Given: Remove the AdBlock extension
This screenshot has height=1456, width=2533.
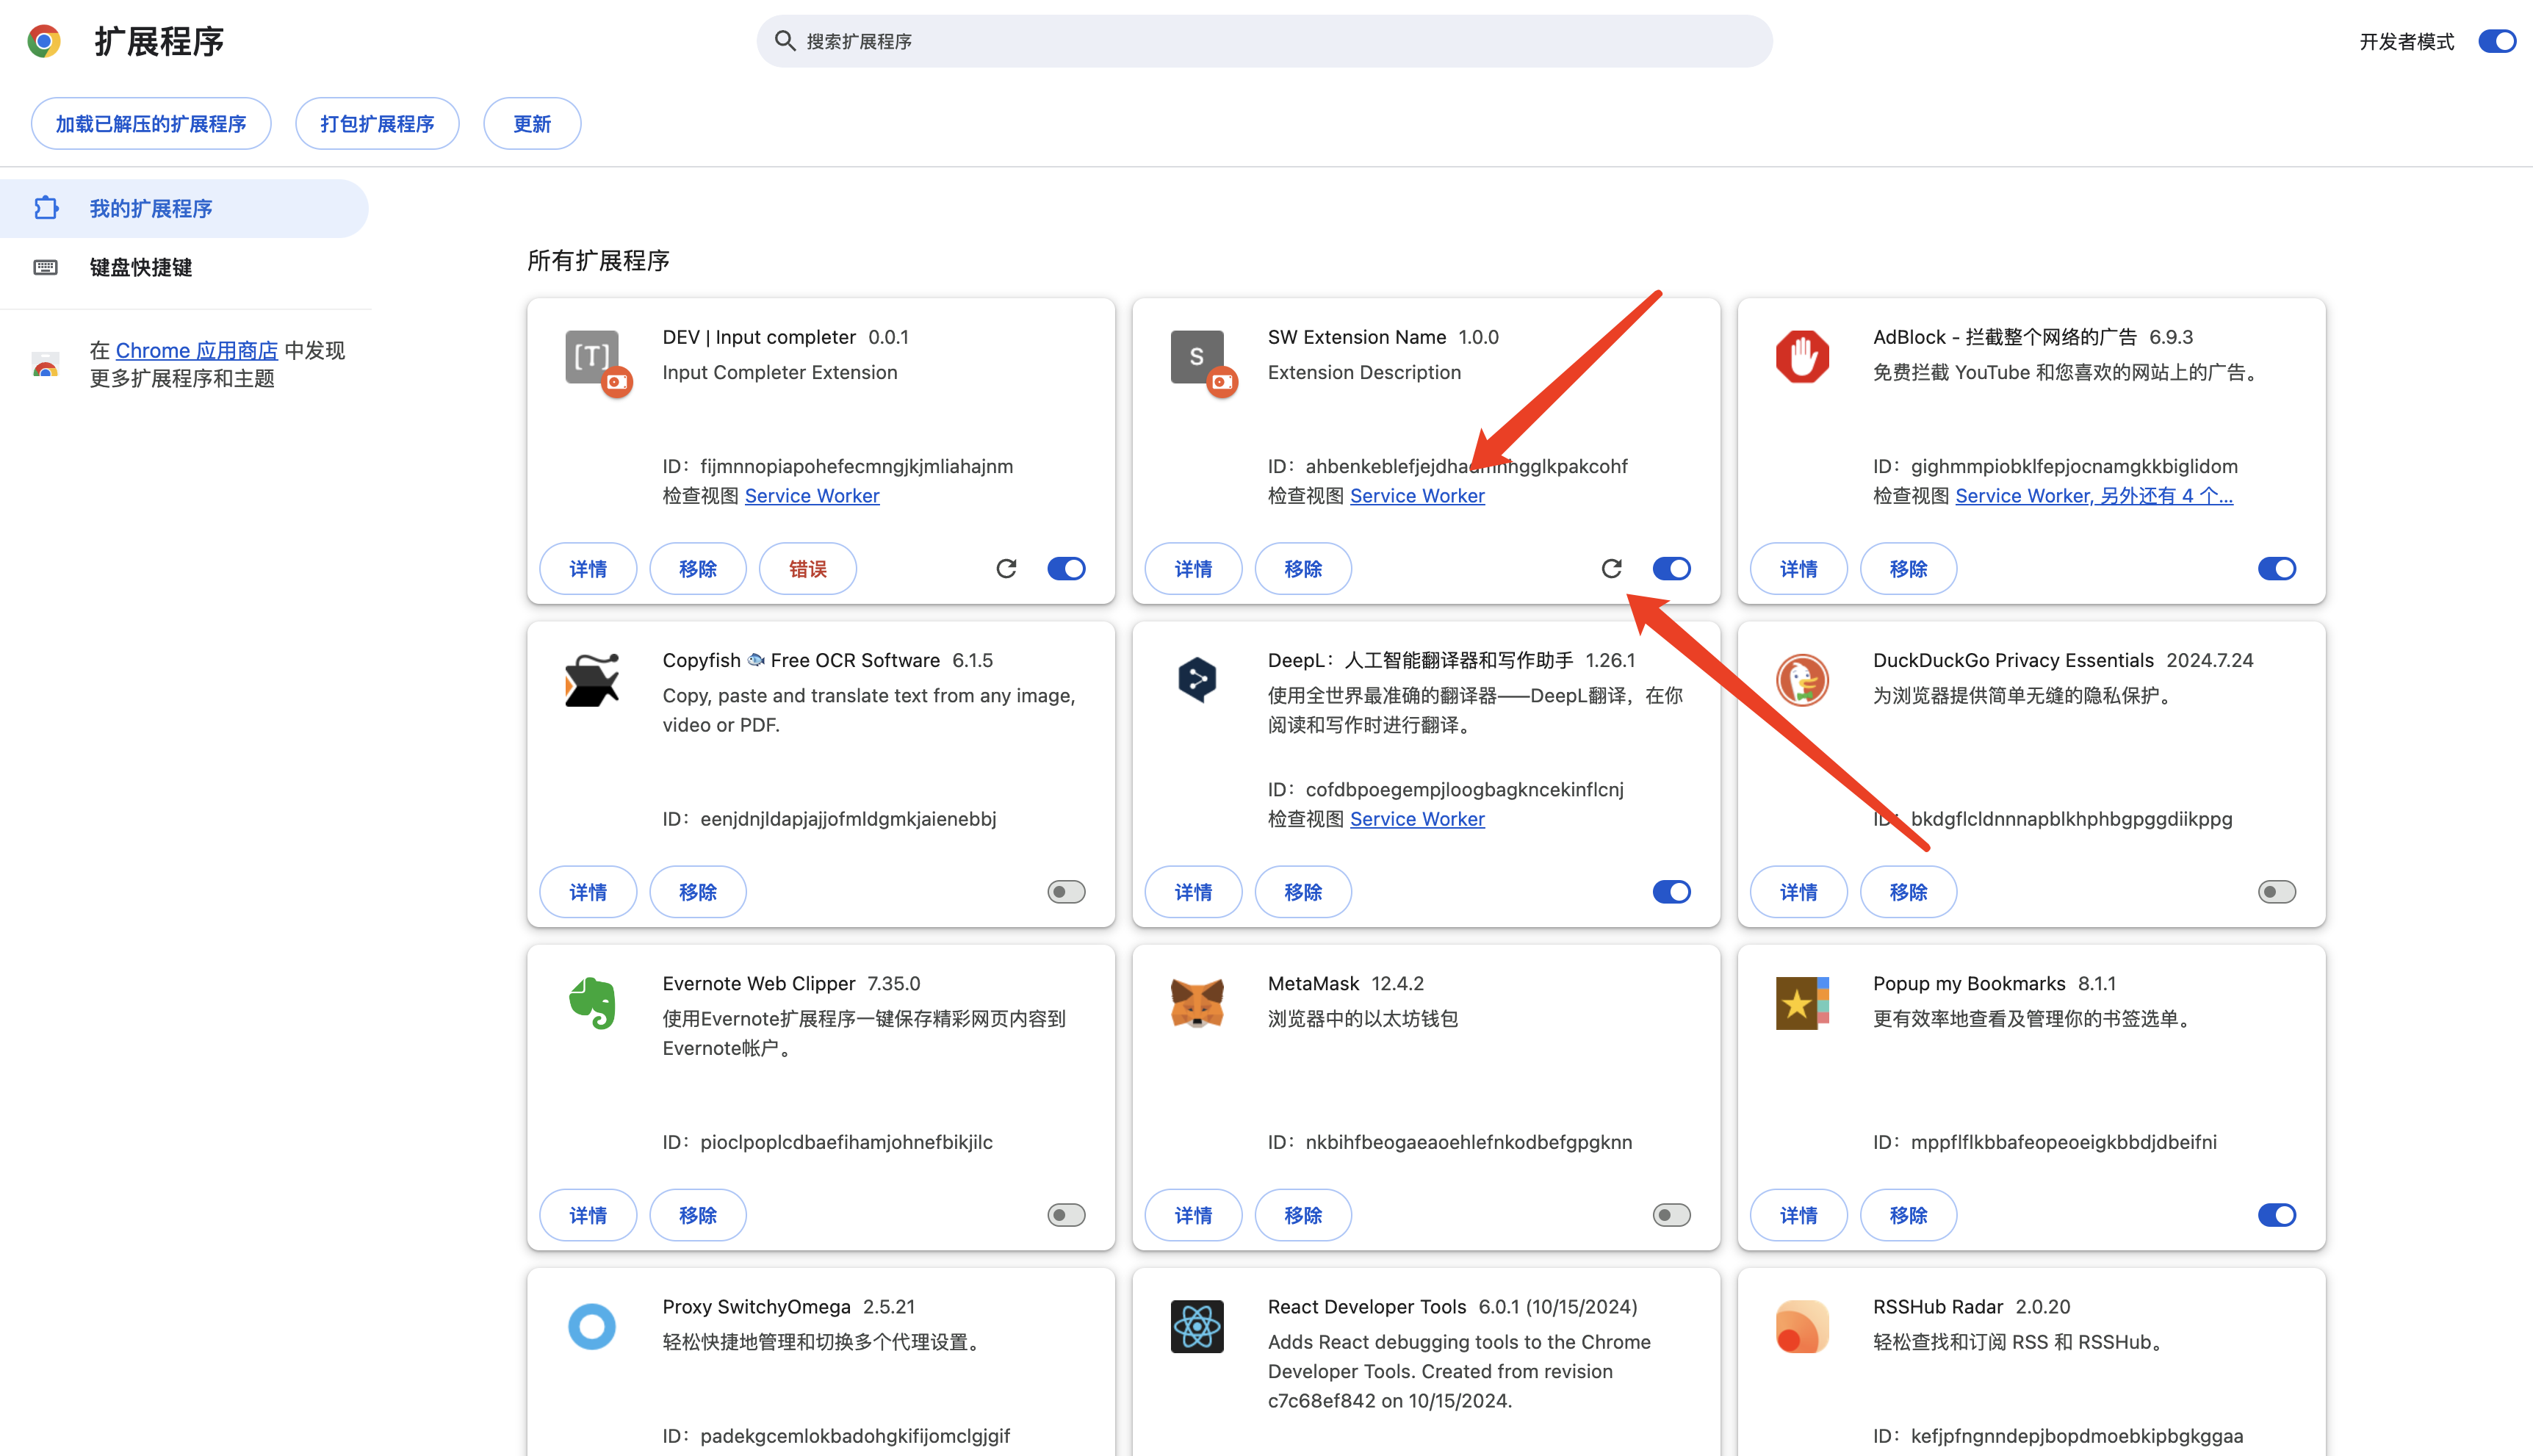Looking at the screenshot, I should [1908, 569].
